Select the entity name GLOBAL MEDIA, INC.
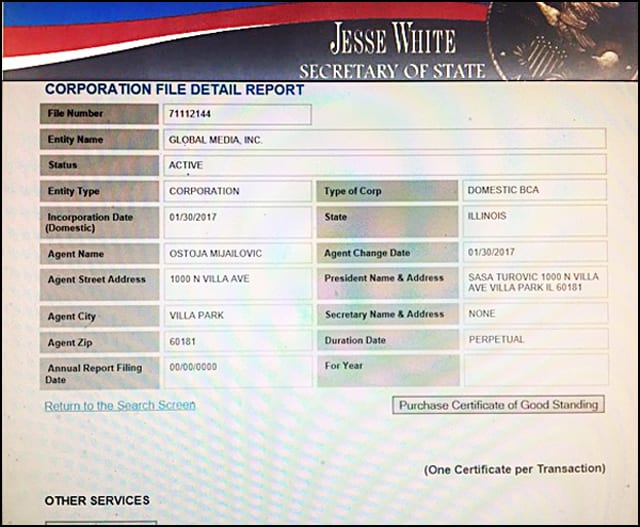 [384, 139]
